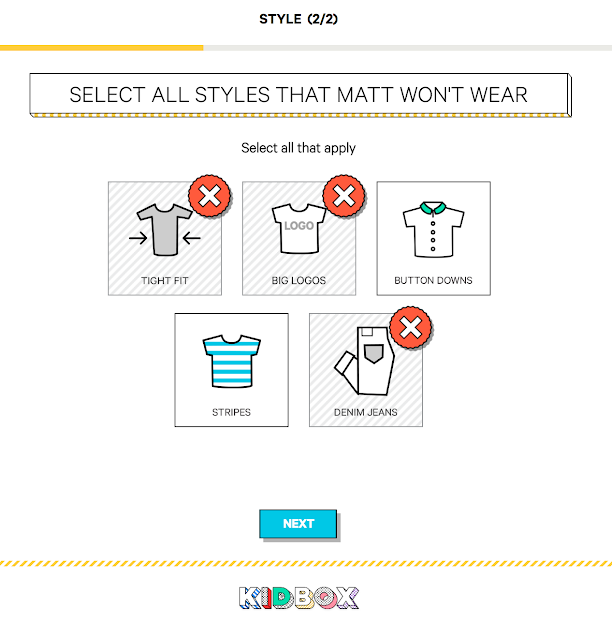
Task: Toggle the Button Downs style label
Action: tap(433, 280)
